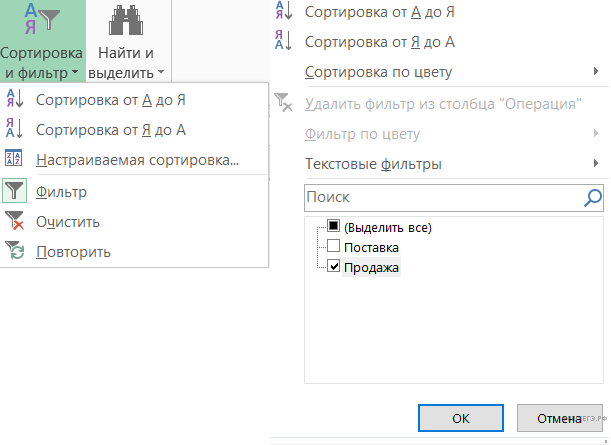Viewport: 611px width, 445px height.
Task: Expand the "Найти и выделить" dropdown
Action: pos(160,73)
